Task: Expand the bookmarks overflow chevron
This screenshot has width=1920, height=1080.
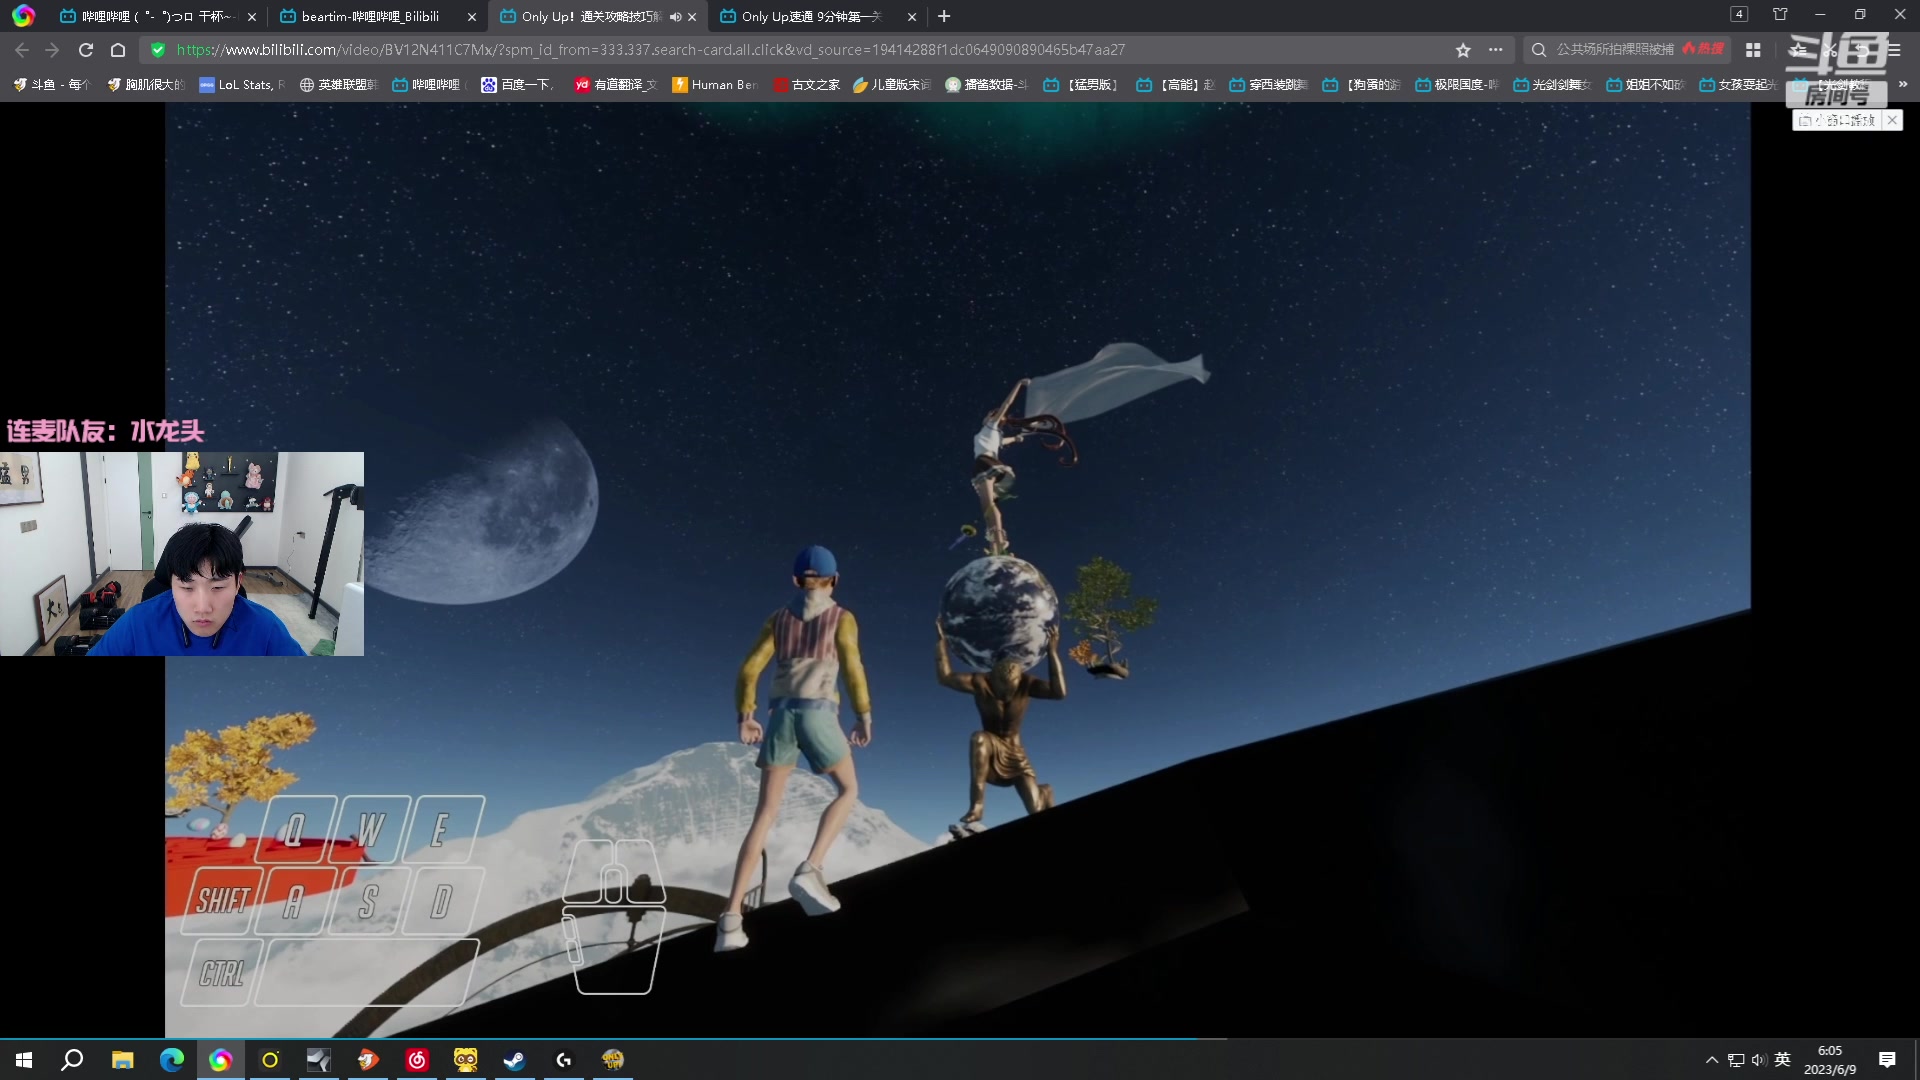Action: coord(1902,85)
